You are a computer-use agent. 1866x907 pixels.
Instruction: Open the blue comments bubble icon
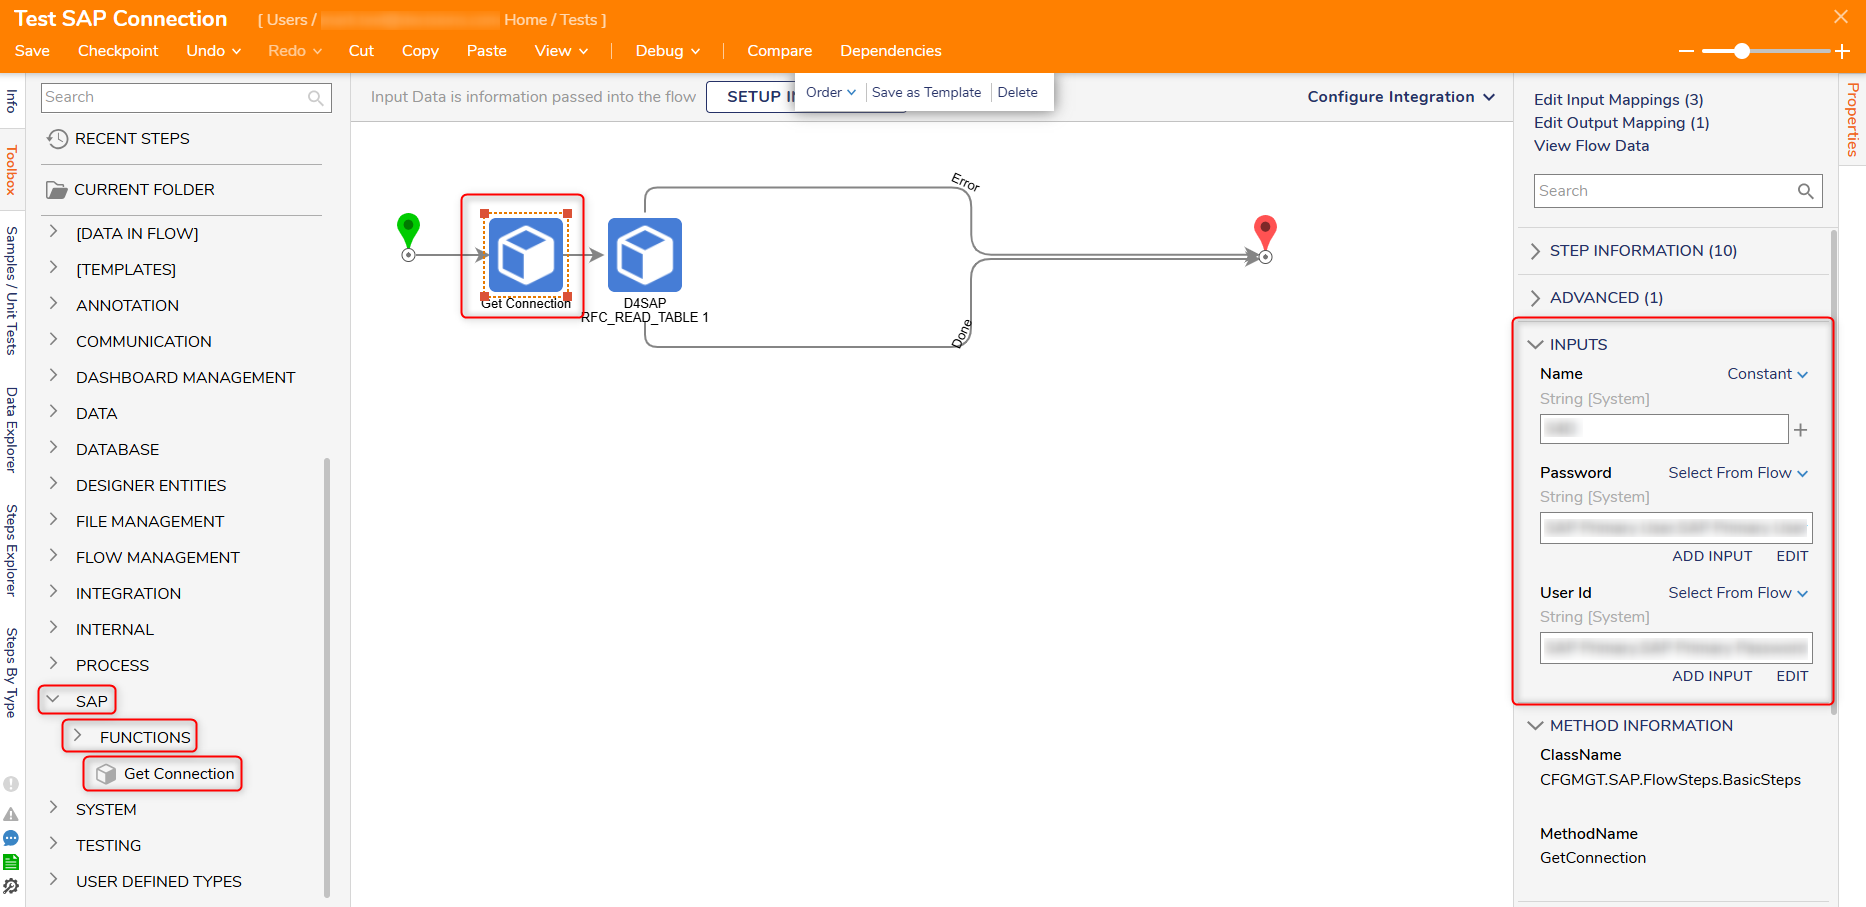(11, 838)
